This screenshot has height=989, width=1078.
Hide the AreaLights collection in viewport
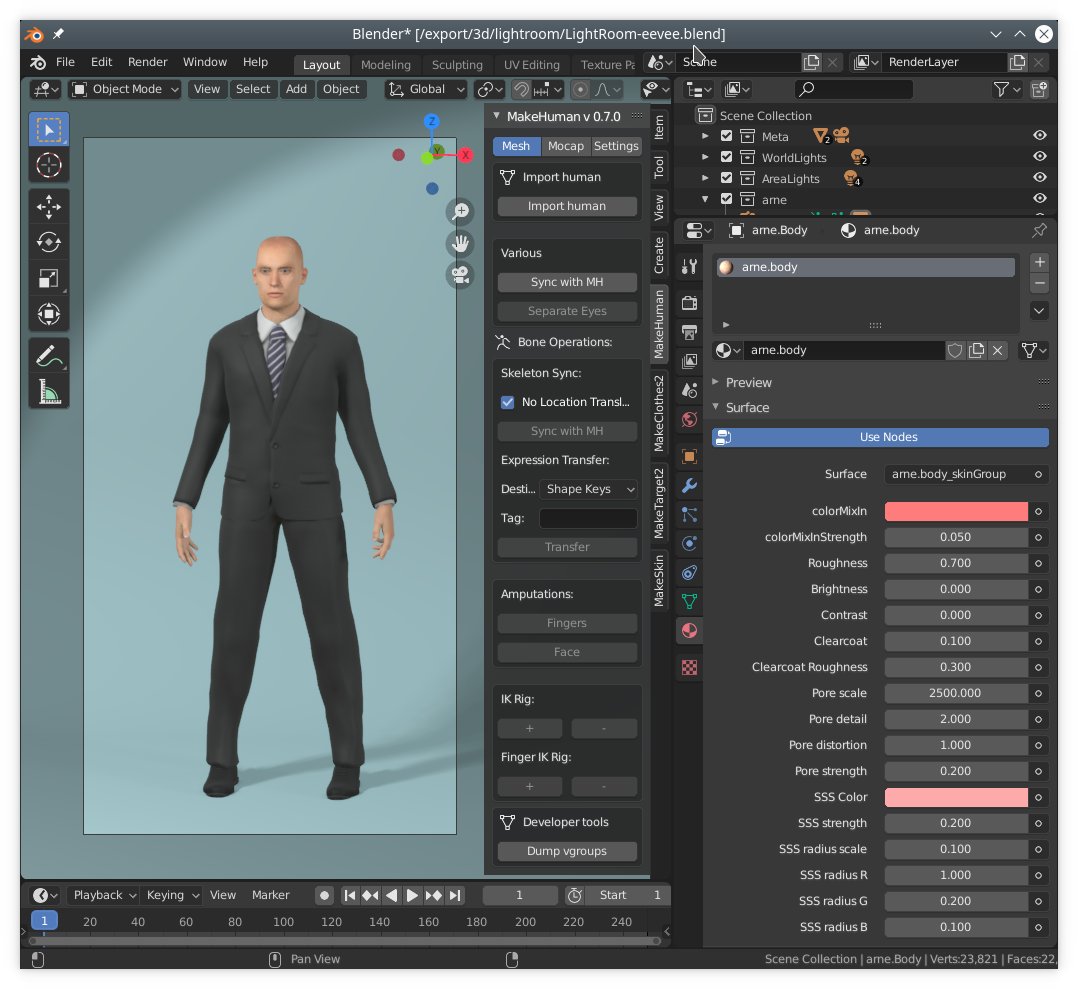click(1040, 177)
